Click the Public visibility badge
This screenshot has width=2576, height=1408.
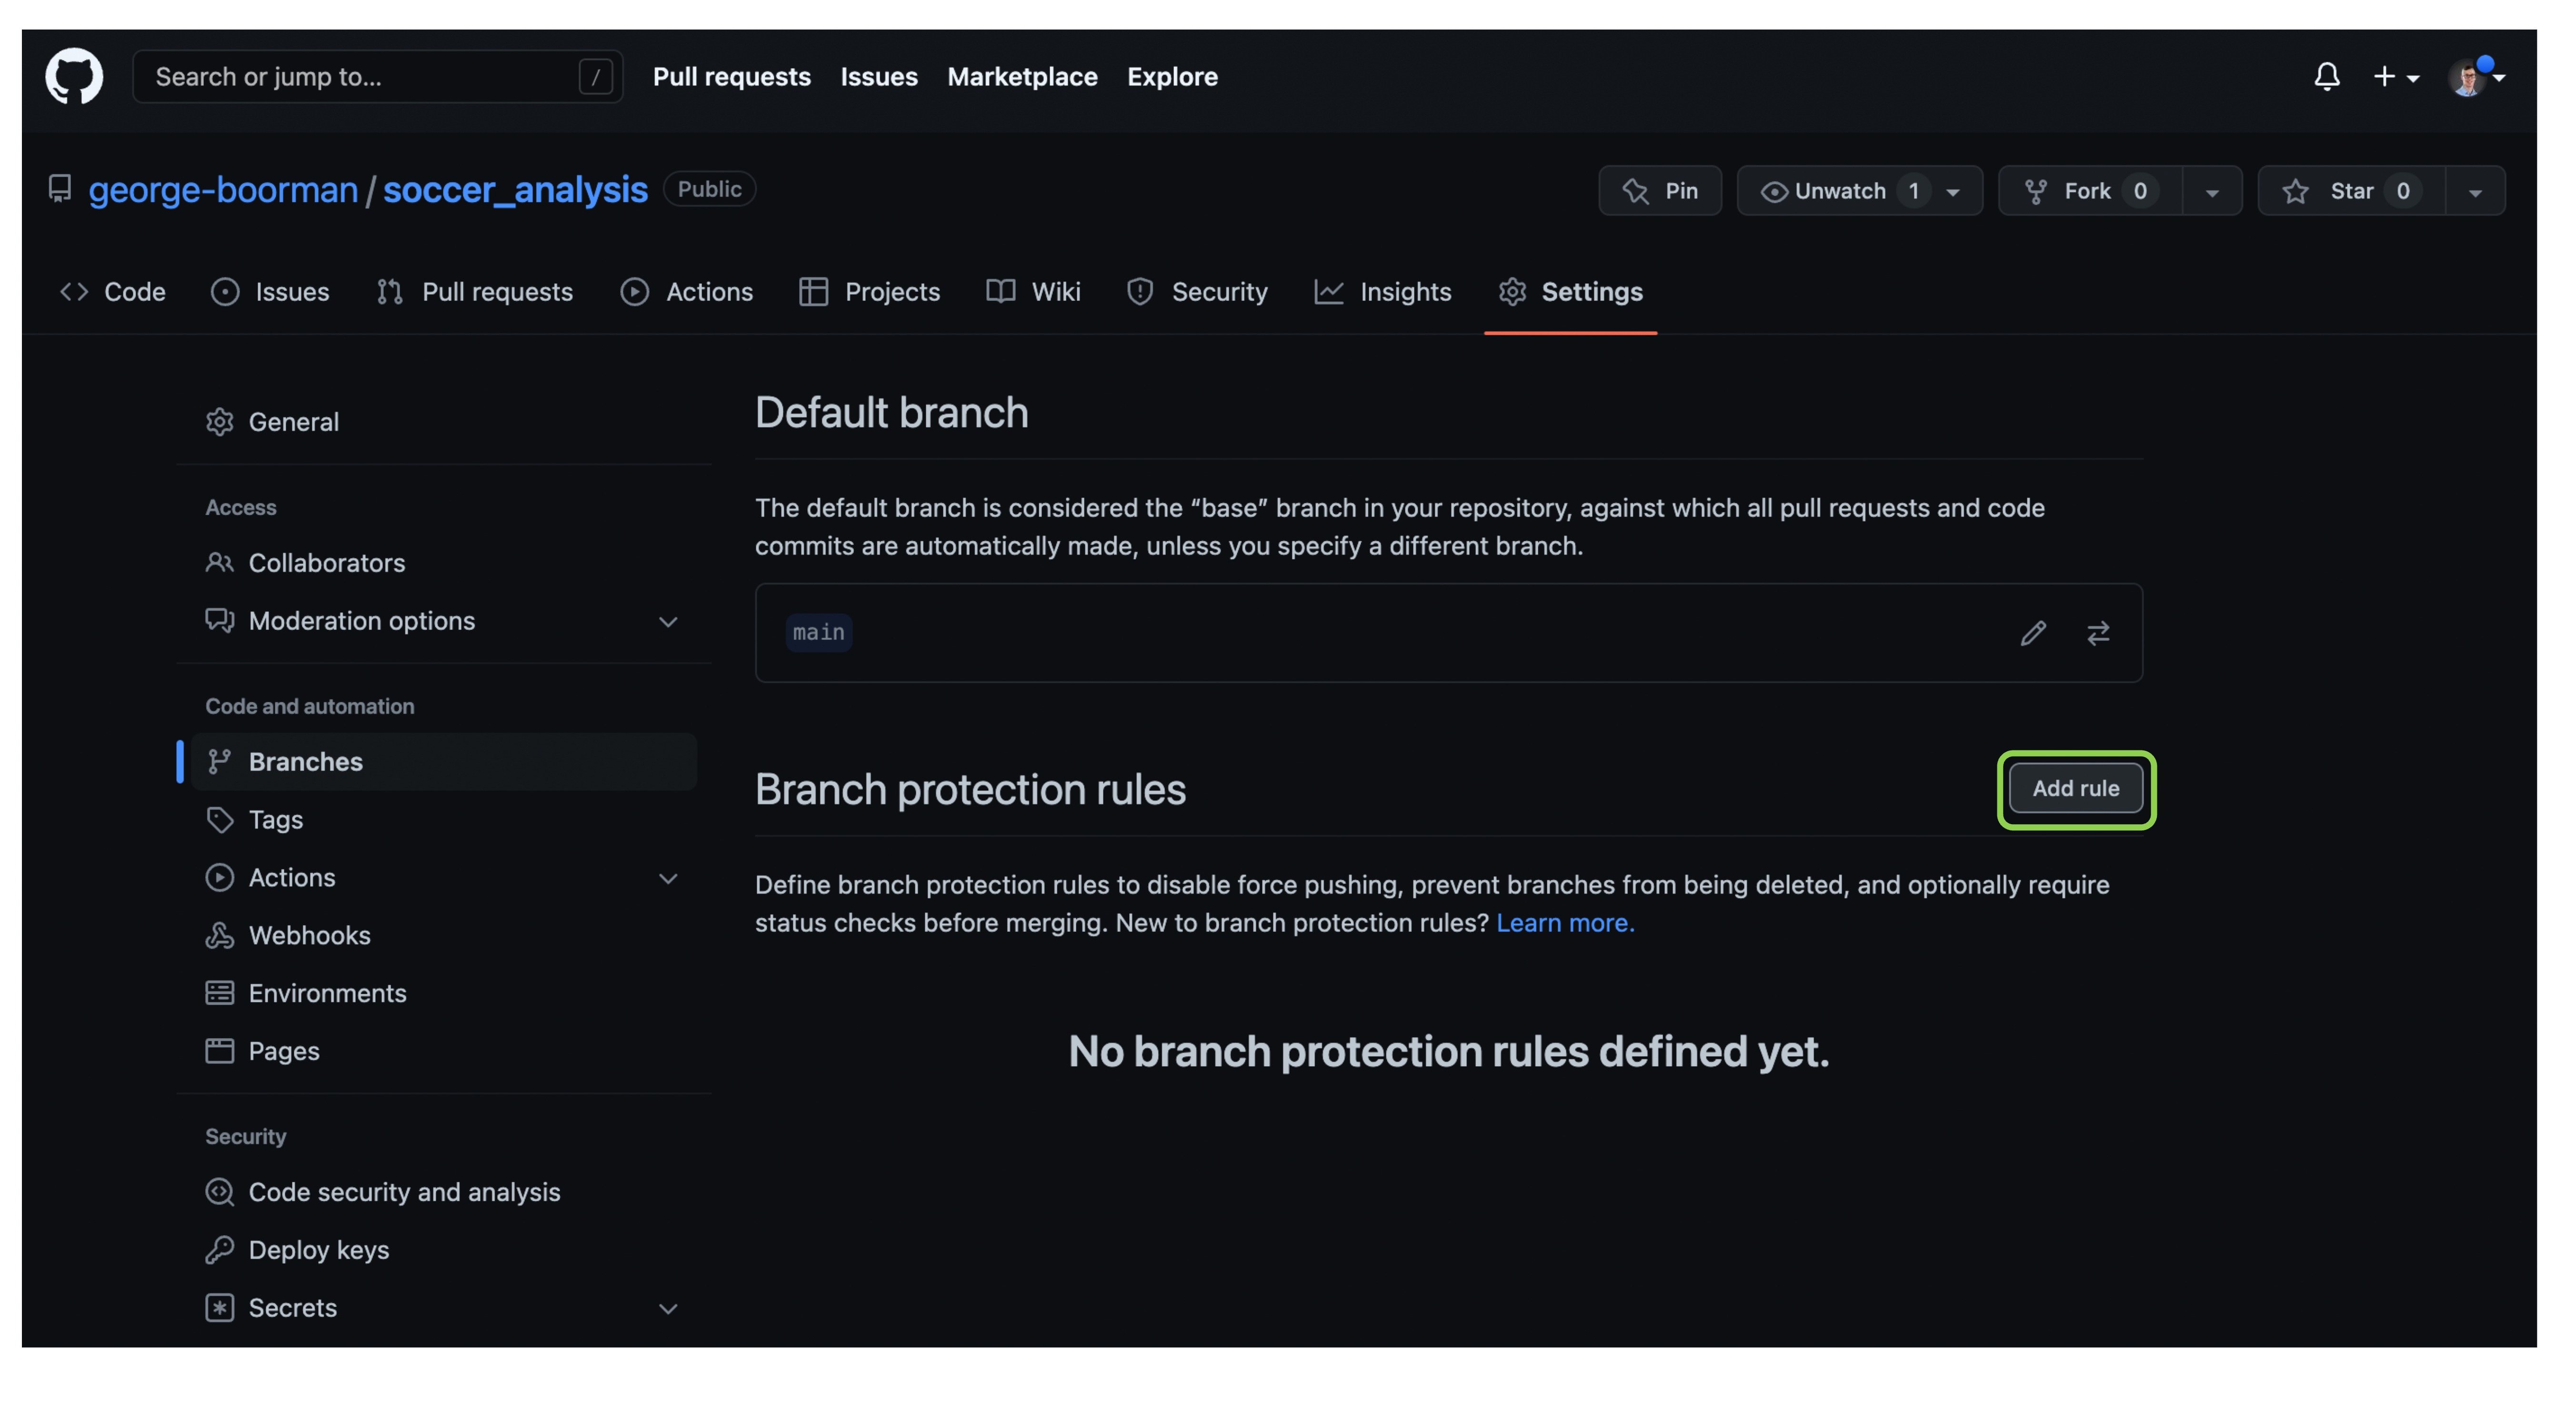(709, 189)
